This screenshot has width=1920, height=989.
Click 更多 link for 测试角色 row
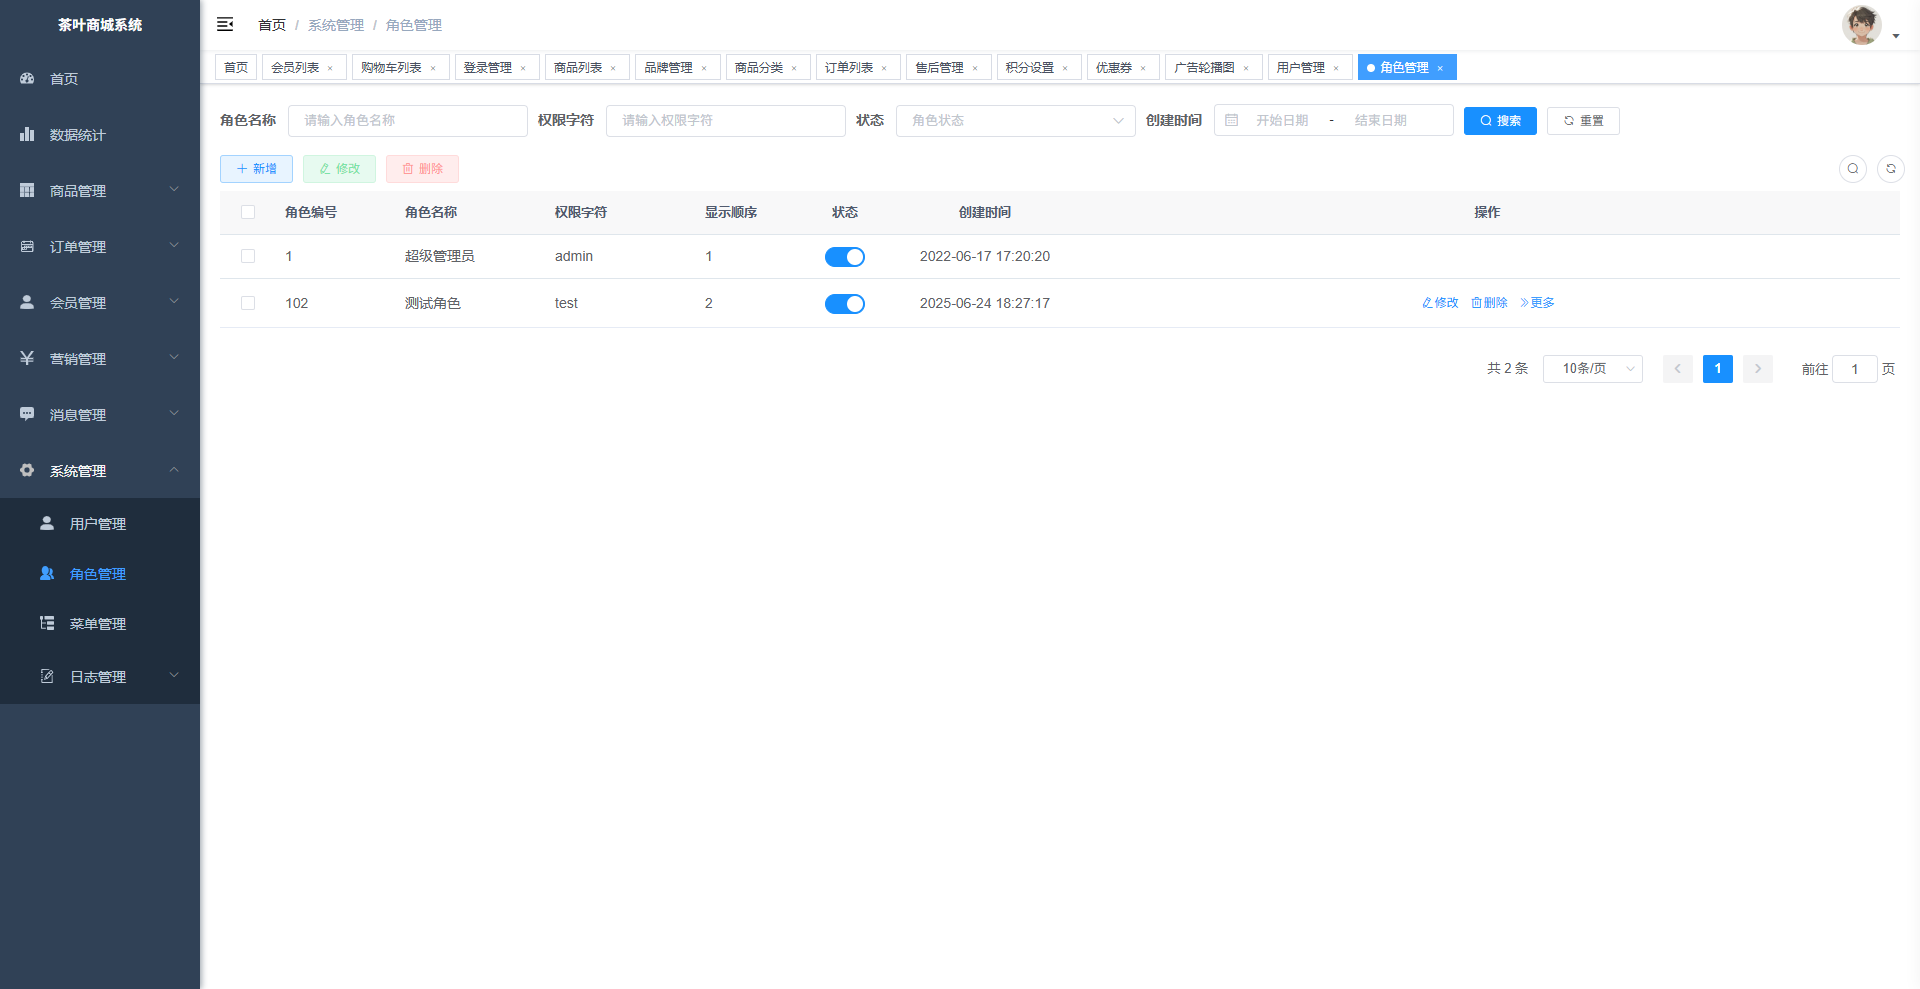coord(1537,303)
